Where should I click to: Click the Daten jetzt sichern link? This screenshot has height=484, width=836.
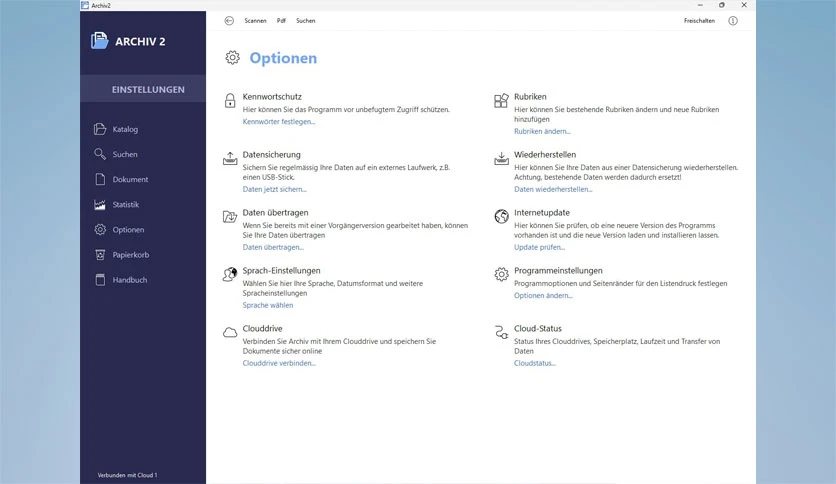point(275,189)
